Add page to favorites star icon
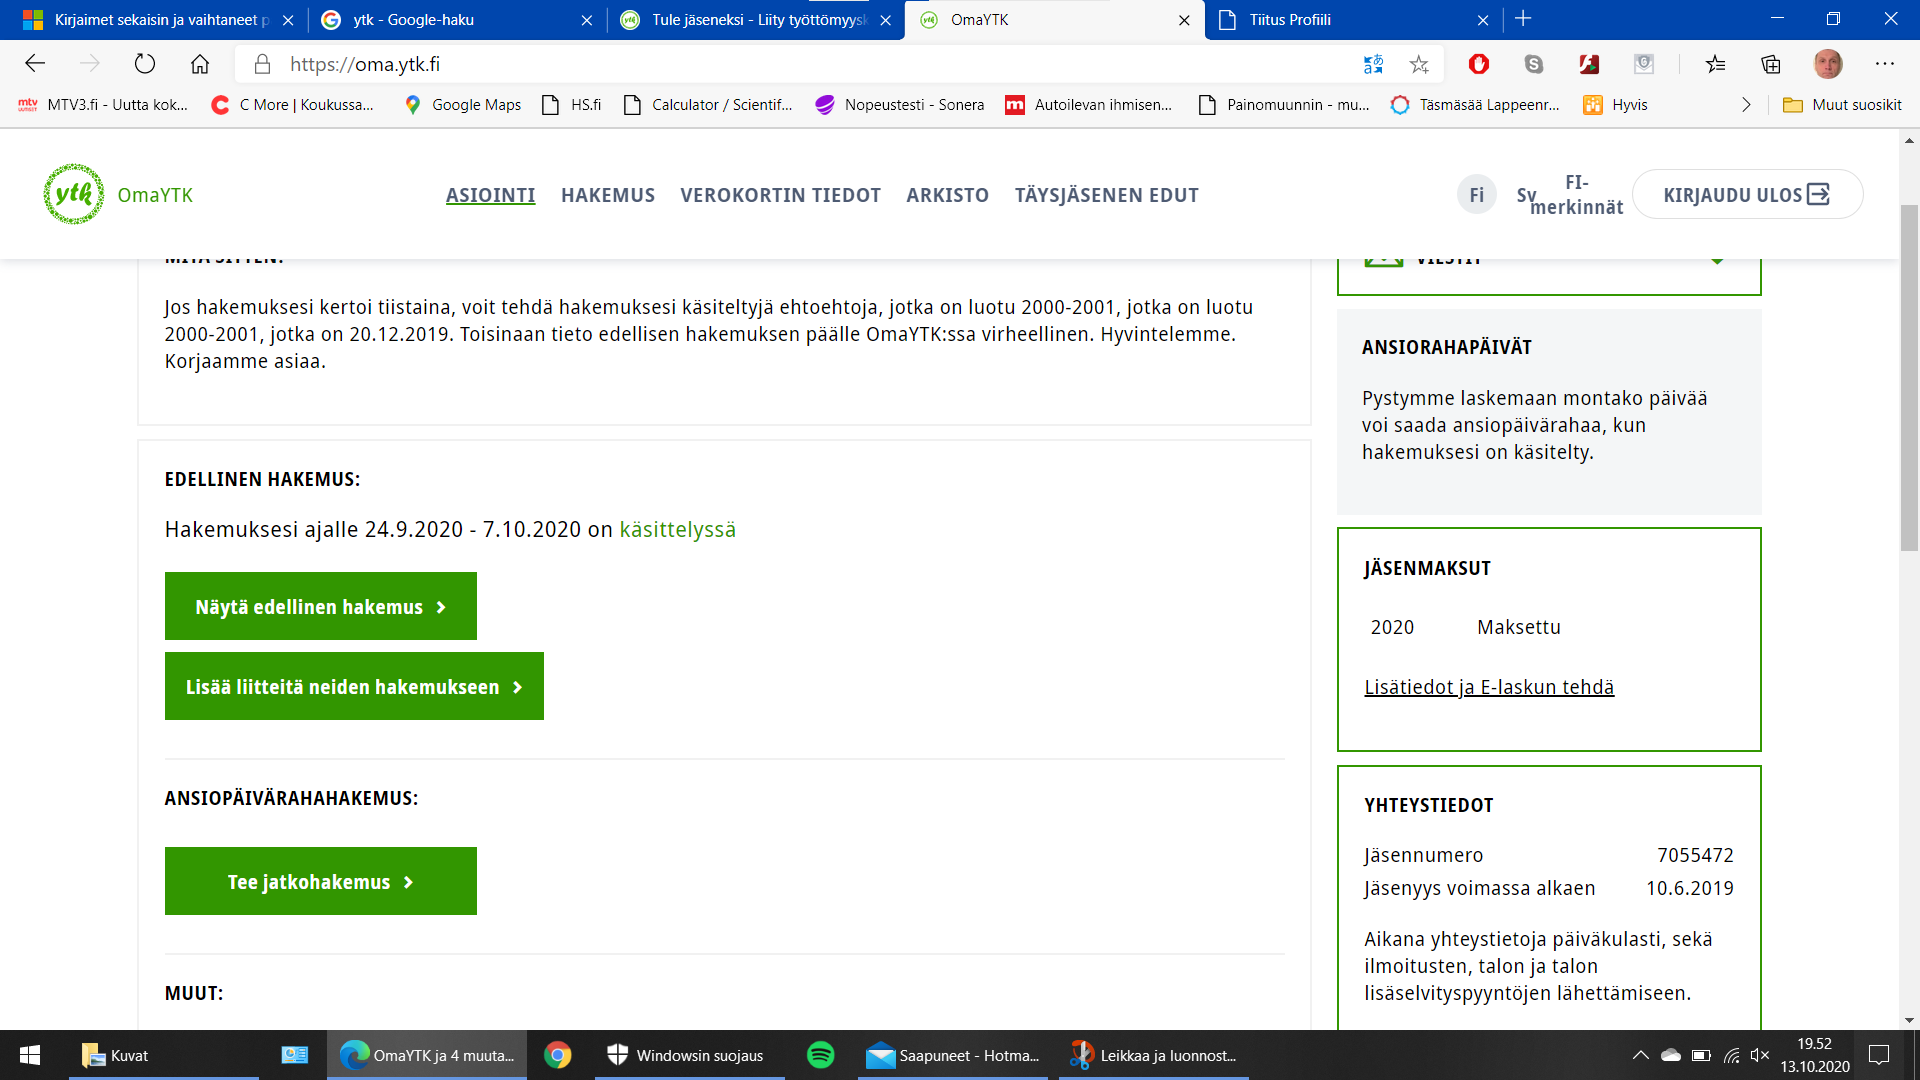Screen dimensions: 1920x1080 (x=1419, y=64)
